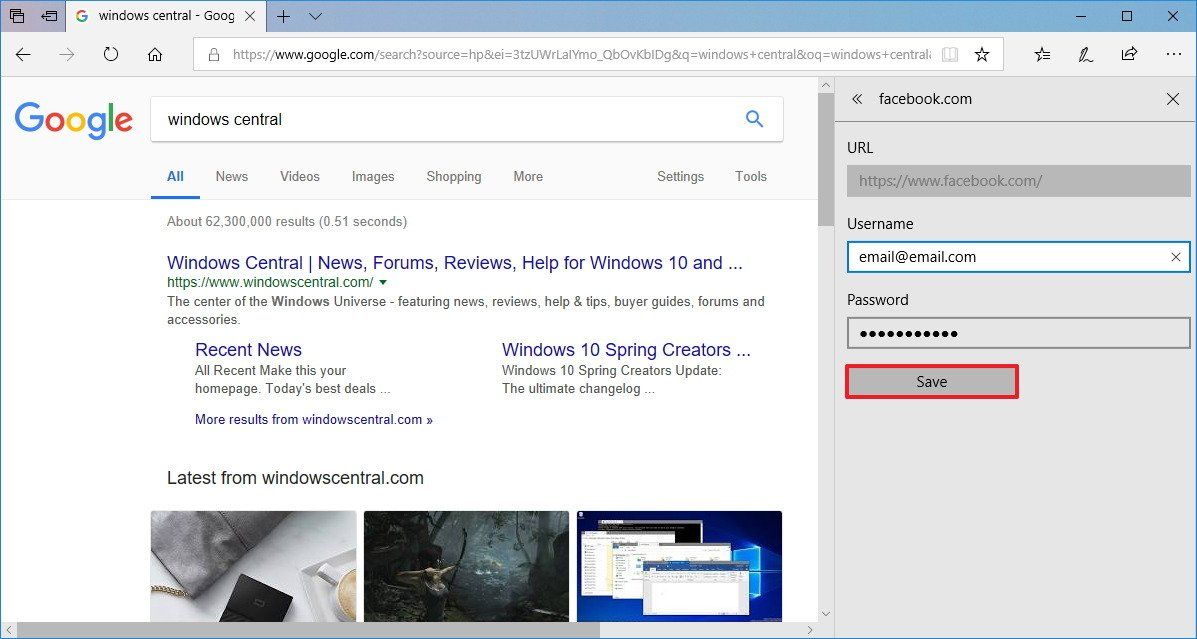
Task: Select the Images results tab
Action: (372, 176)
